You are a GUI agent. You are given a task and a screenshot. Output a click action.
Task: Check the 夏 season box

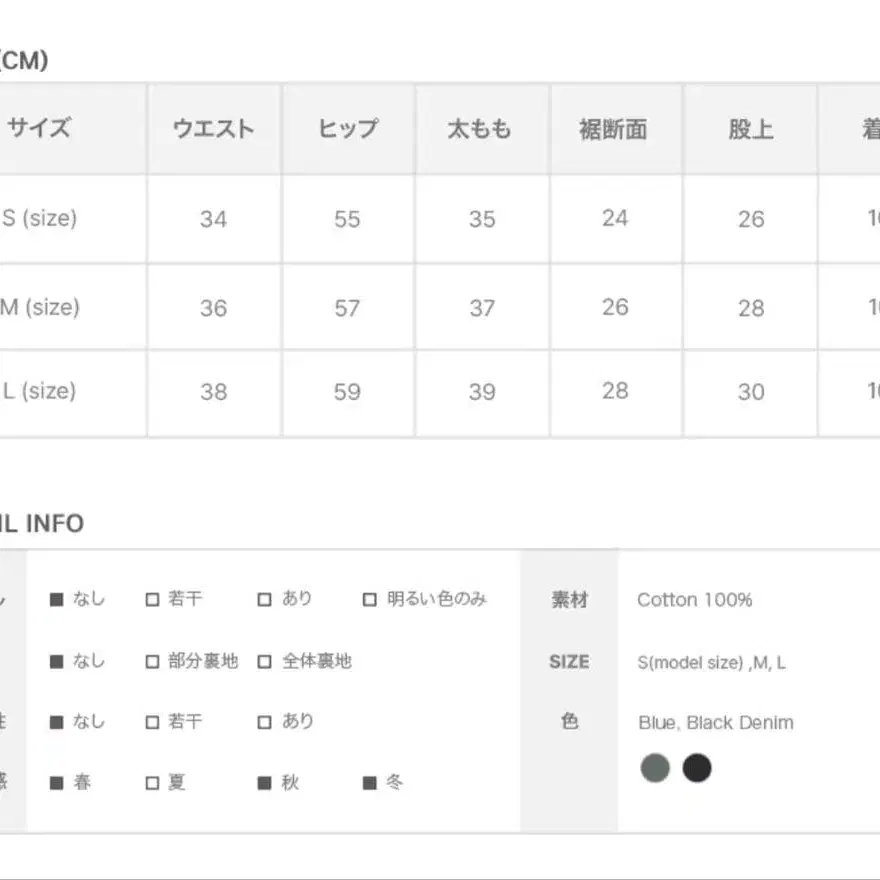[x=153, y=783]
